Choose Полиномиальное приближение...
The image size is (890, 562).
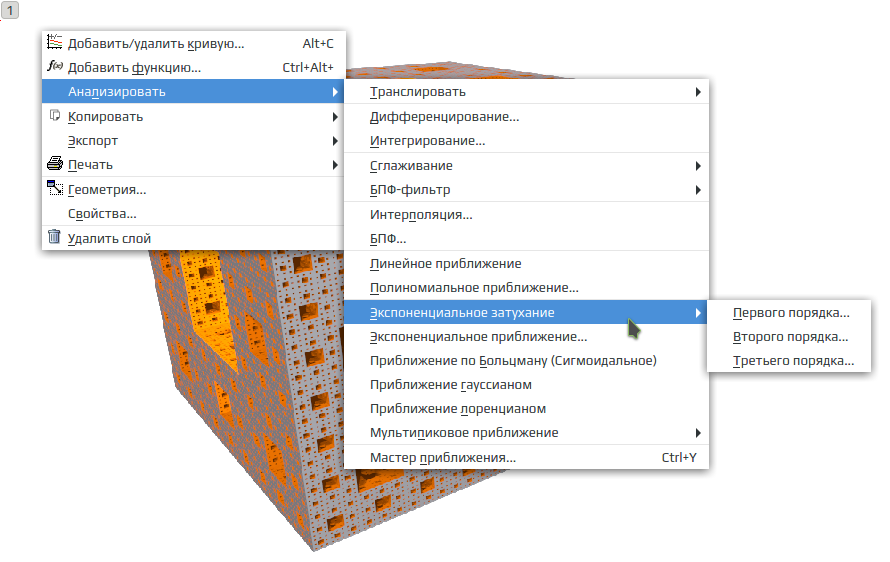527,287
